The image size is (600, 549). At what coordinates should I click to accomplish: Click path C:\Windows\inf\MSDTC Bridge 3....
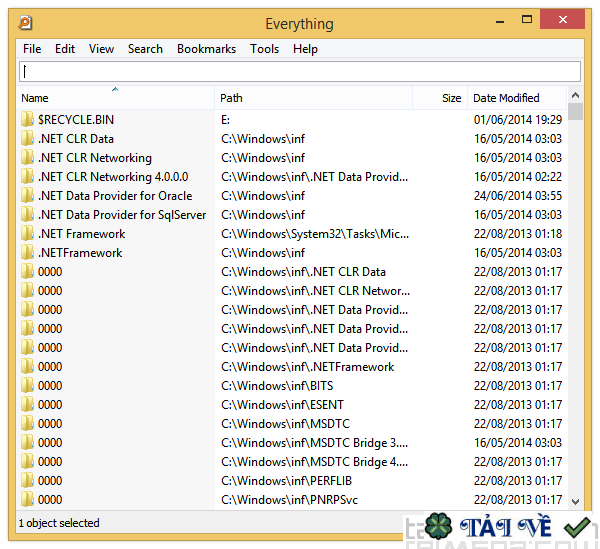click(x=315, y=443)
